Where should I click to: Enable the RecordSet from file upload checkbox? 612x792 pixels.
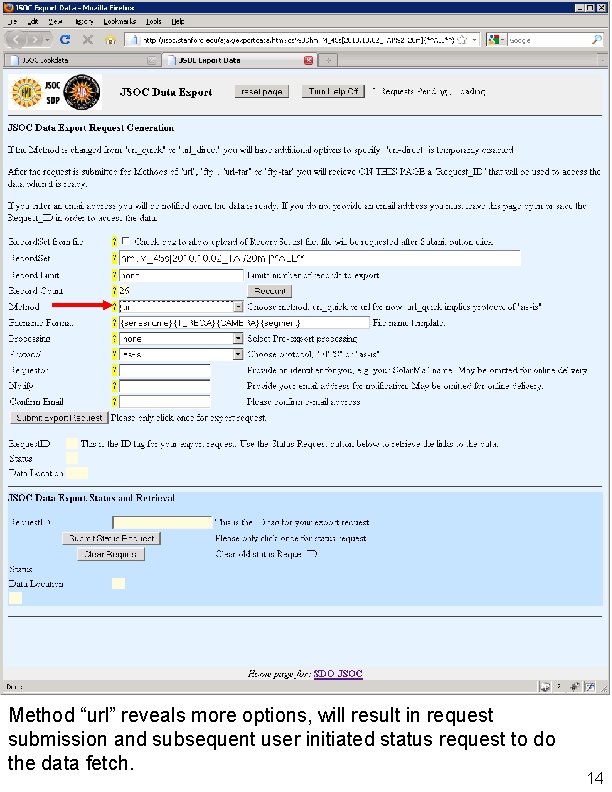125,241
